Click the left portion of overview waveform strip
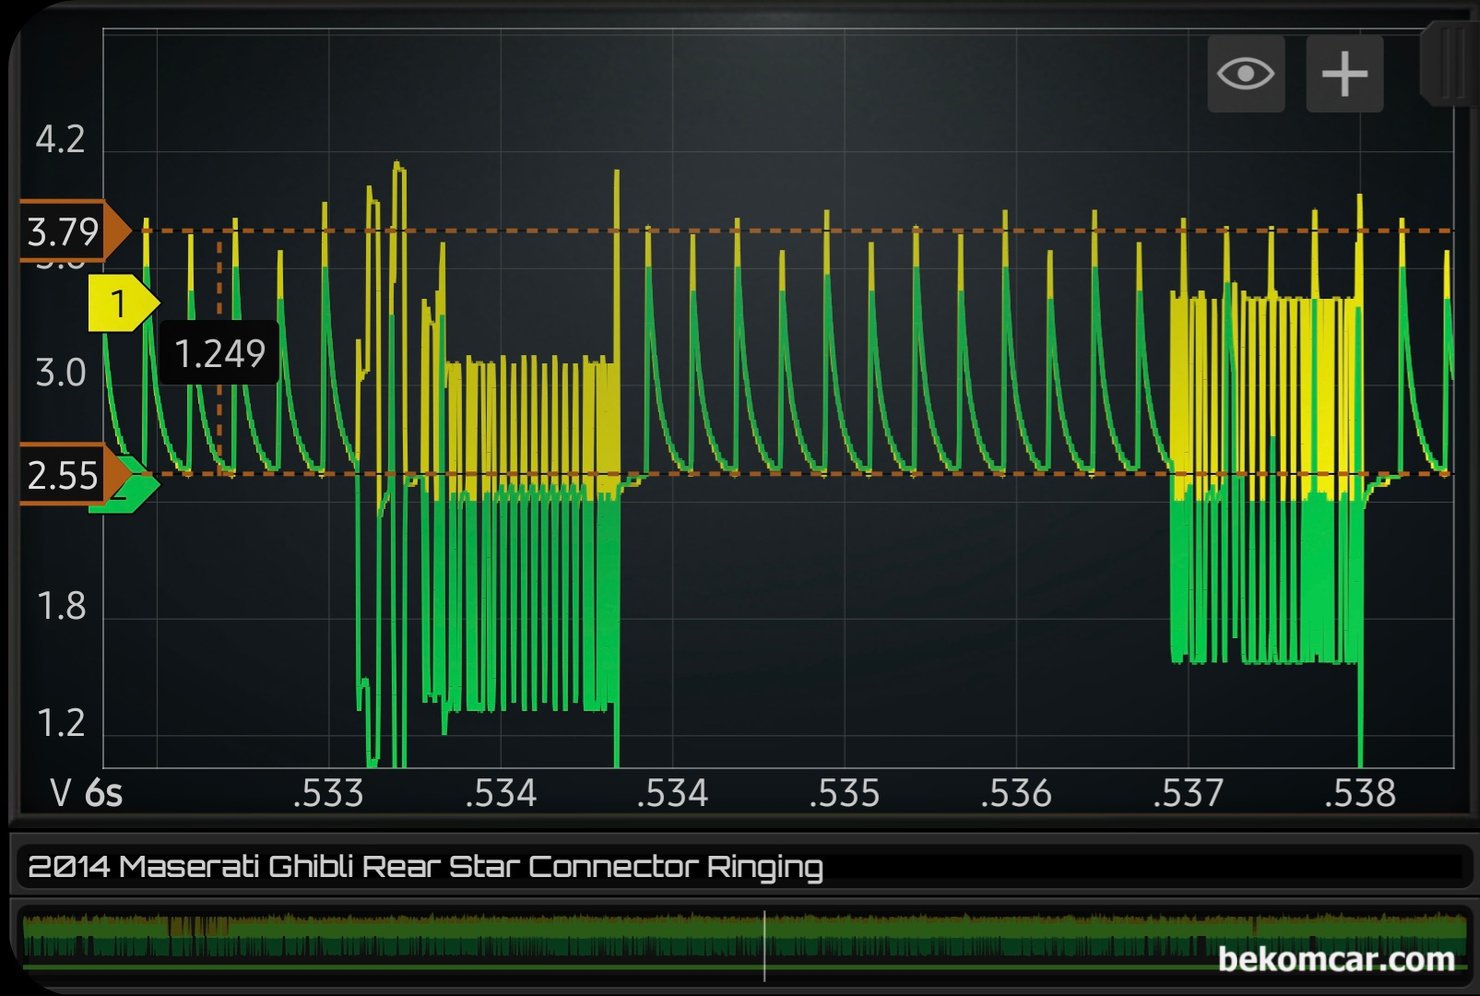Image resolution: width=1480 pixels, height=996 pixels. 200,940
